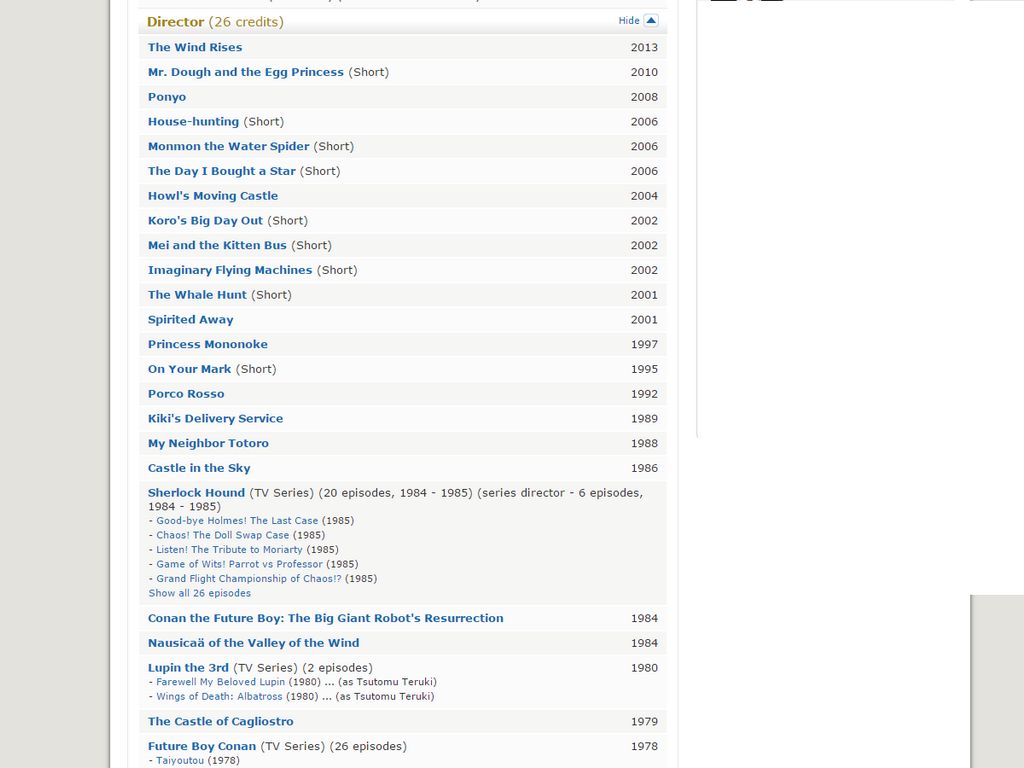
Task: Click the Hide link for Director credits
Action: (628, 21)
